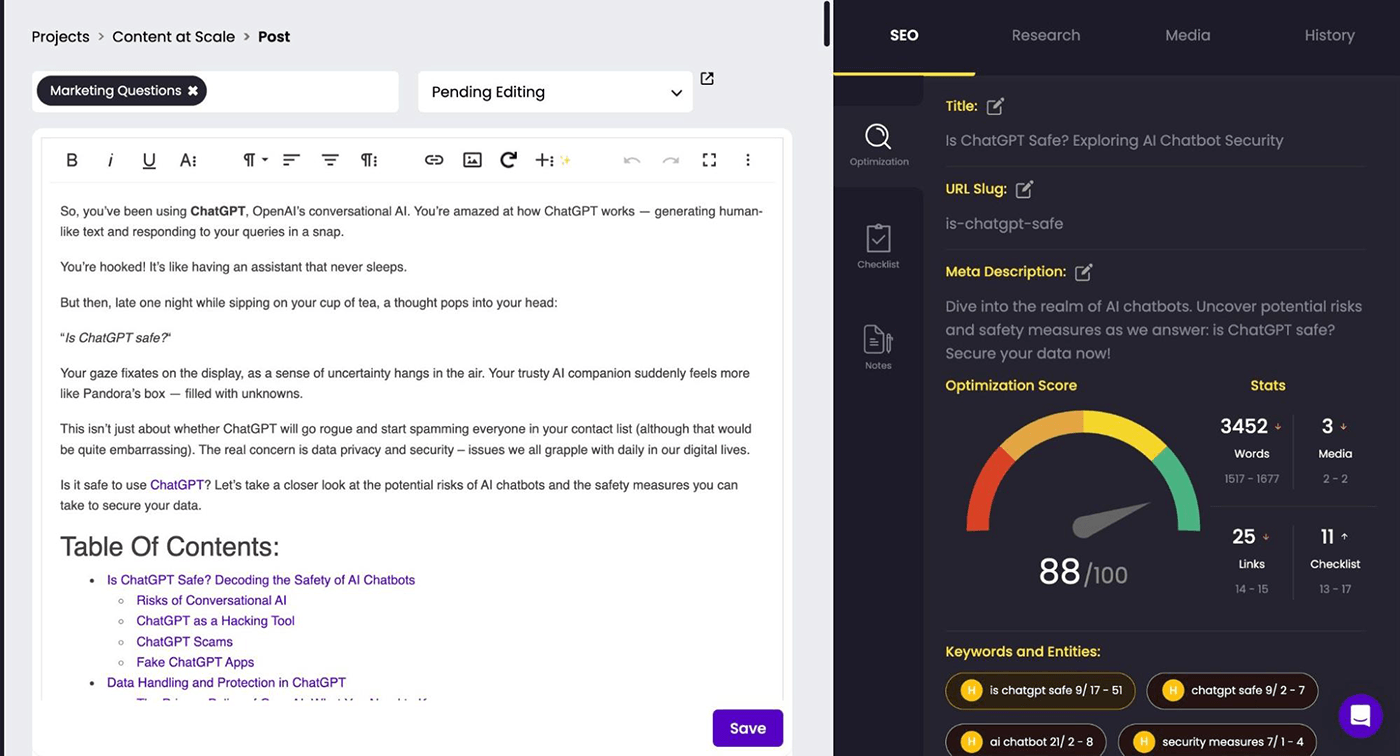This screenshot has height=756, width=1400.
Task: Click the 'is chatgpt safe' keyword chip
Action: pyautogui.click(x=1040, y=690)
